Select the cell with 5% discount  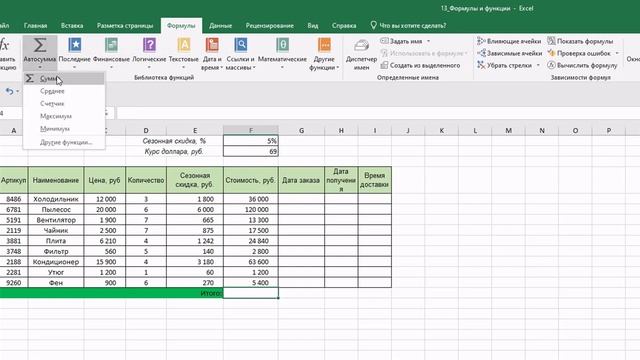point(251,141)
